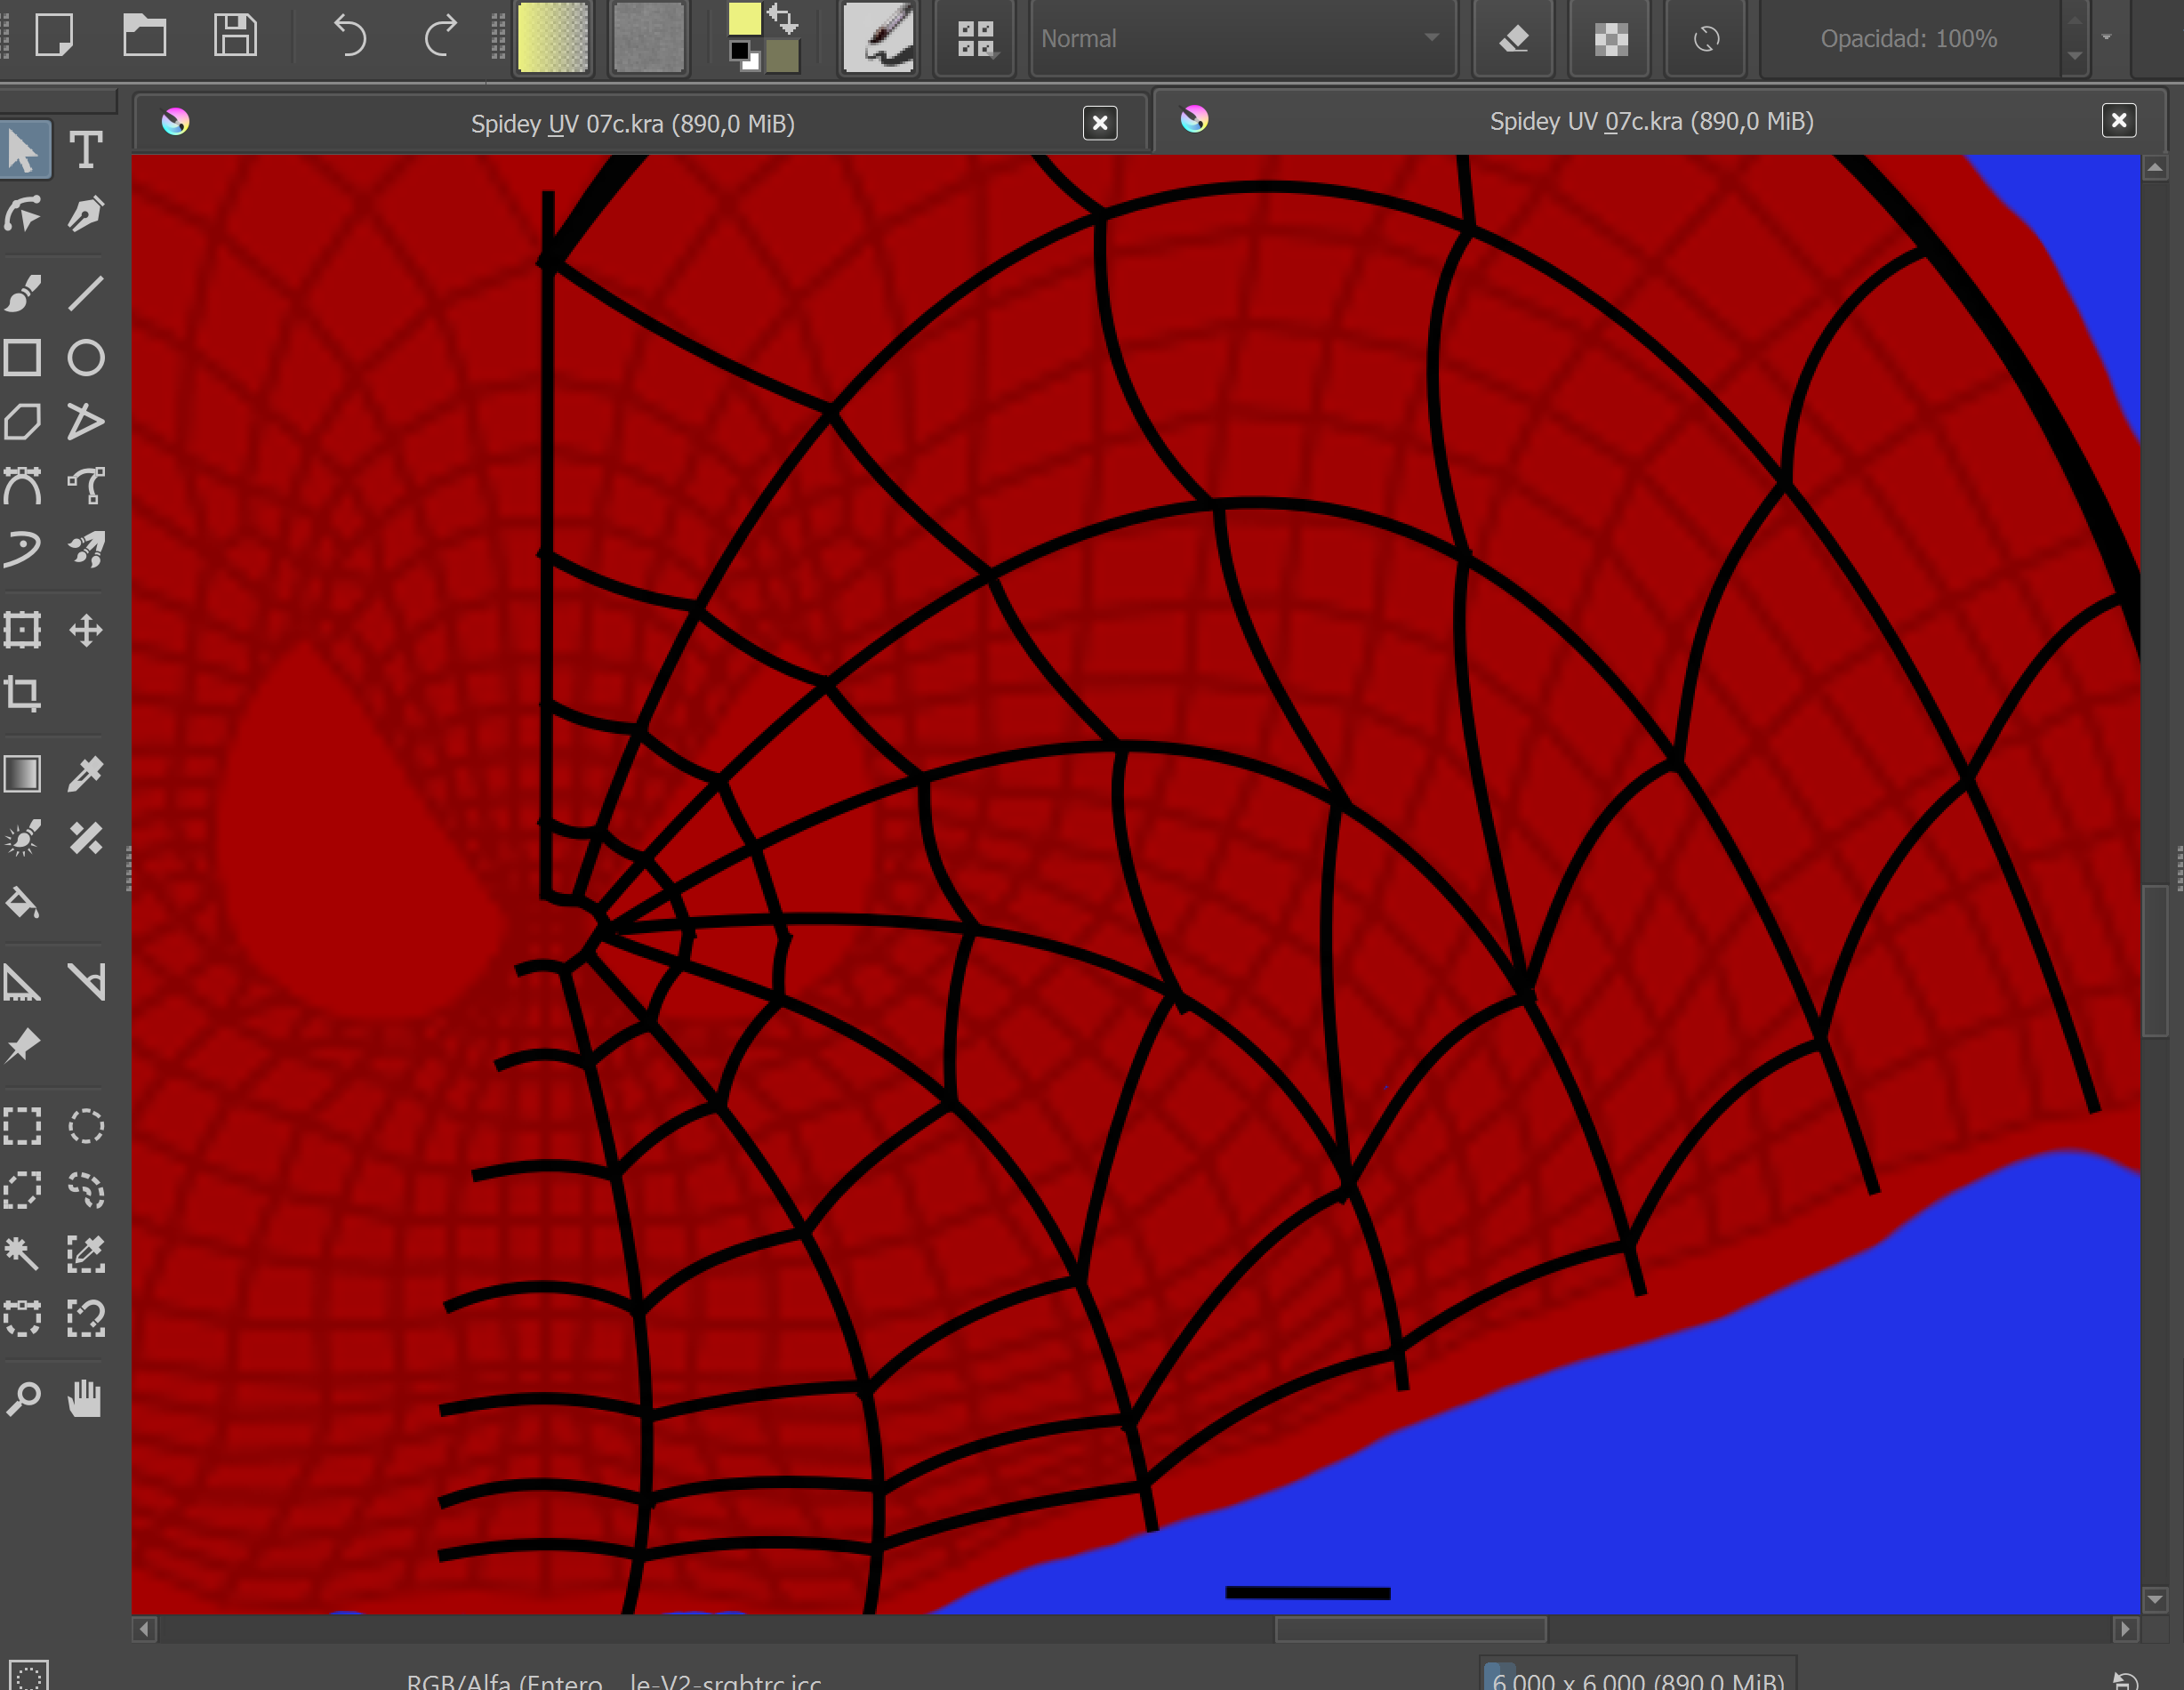Click the horizontal canvas scrollbar handle
Screen dimensions: 2184x1690
pos(1410,1629)
